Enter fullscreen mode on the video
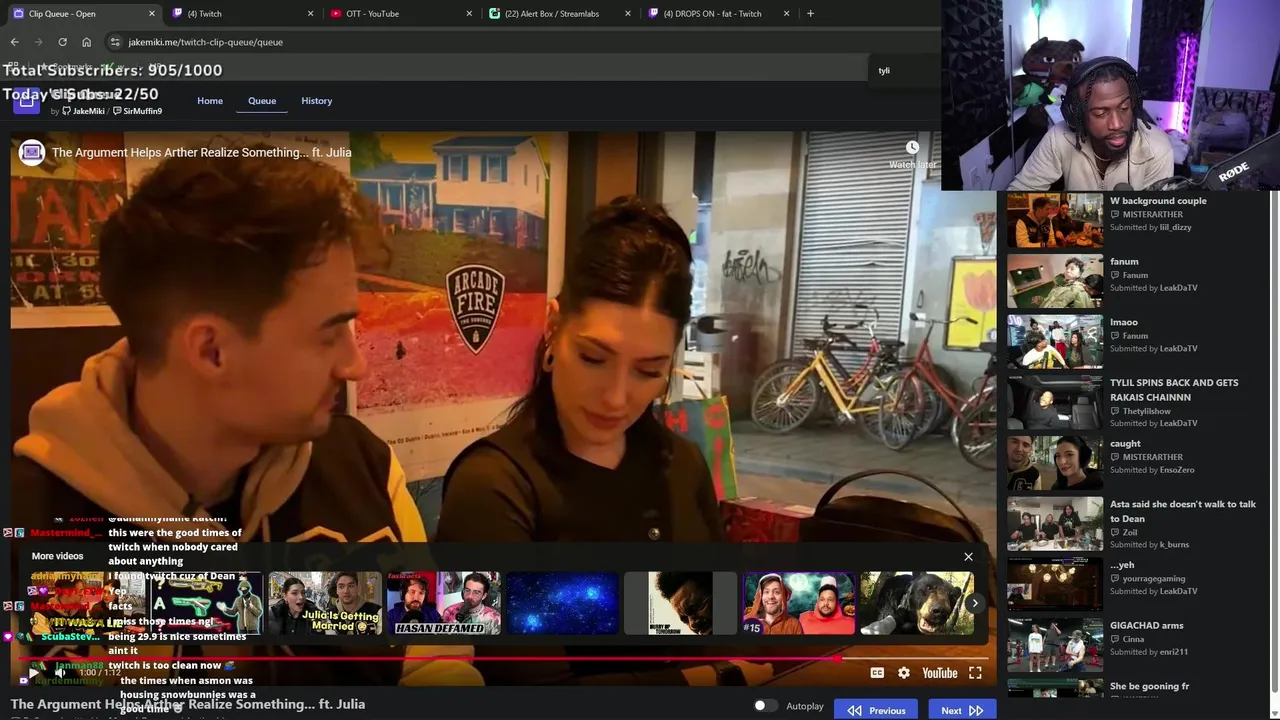Image resolution: width=1280 pixels, height=720 pixels. [975, 673]
